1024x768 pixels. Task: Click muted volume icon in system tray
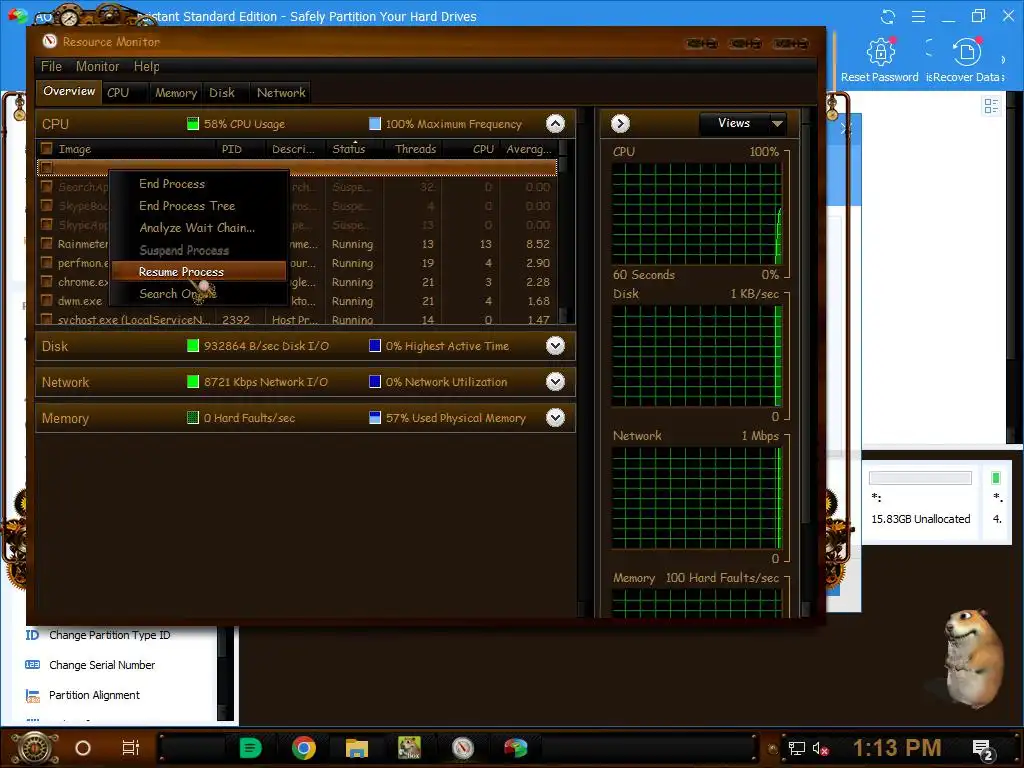pyautogui.click(x=820, y=748)
